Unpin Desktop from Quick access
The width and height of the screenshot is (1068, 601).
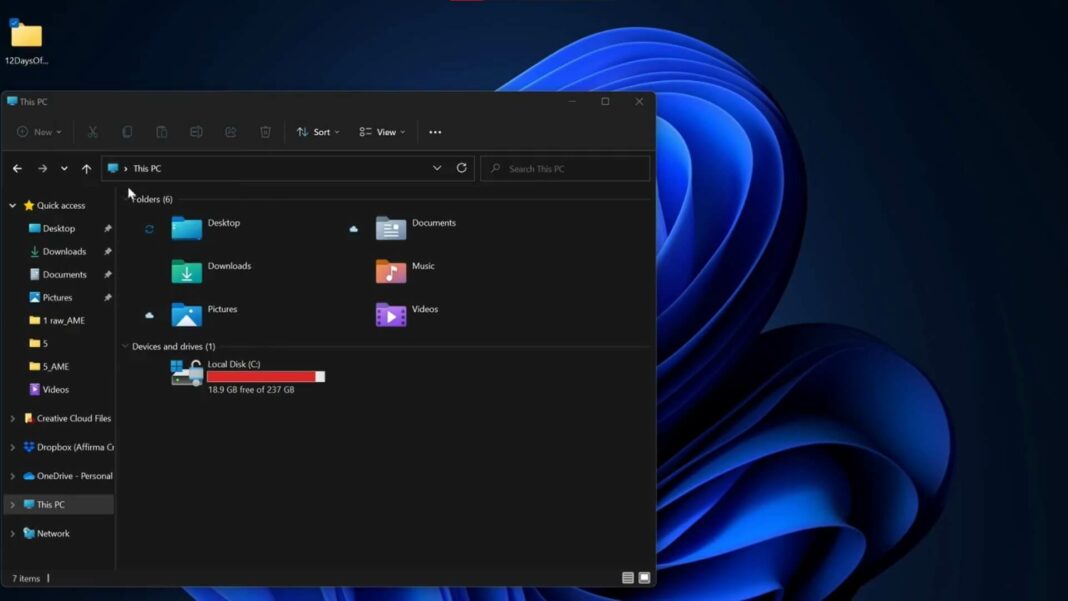pyautogui.click(x=108, y=228)
